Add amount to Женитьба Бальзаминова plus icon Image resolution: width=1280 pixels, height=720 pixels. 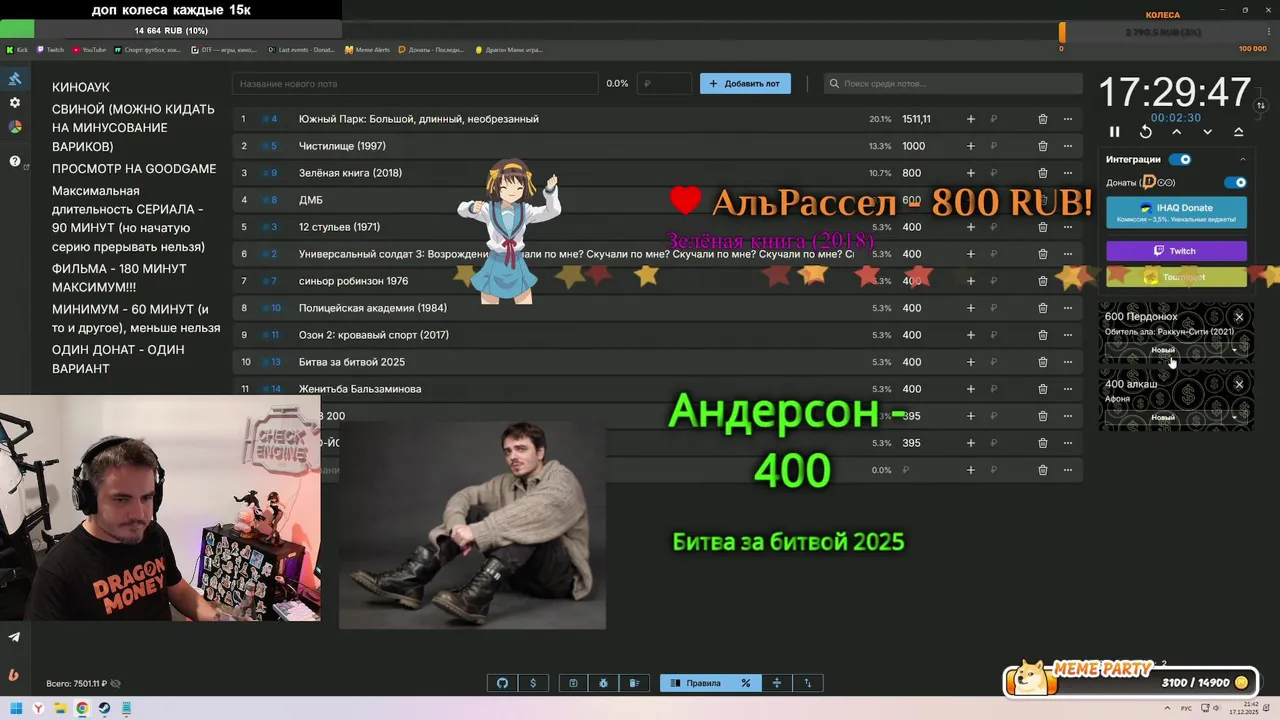click(x=970, y=389)
